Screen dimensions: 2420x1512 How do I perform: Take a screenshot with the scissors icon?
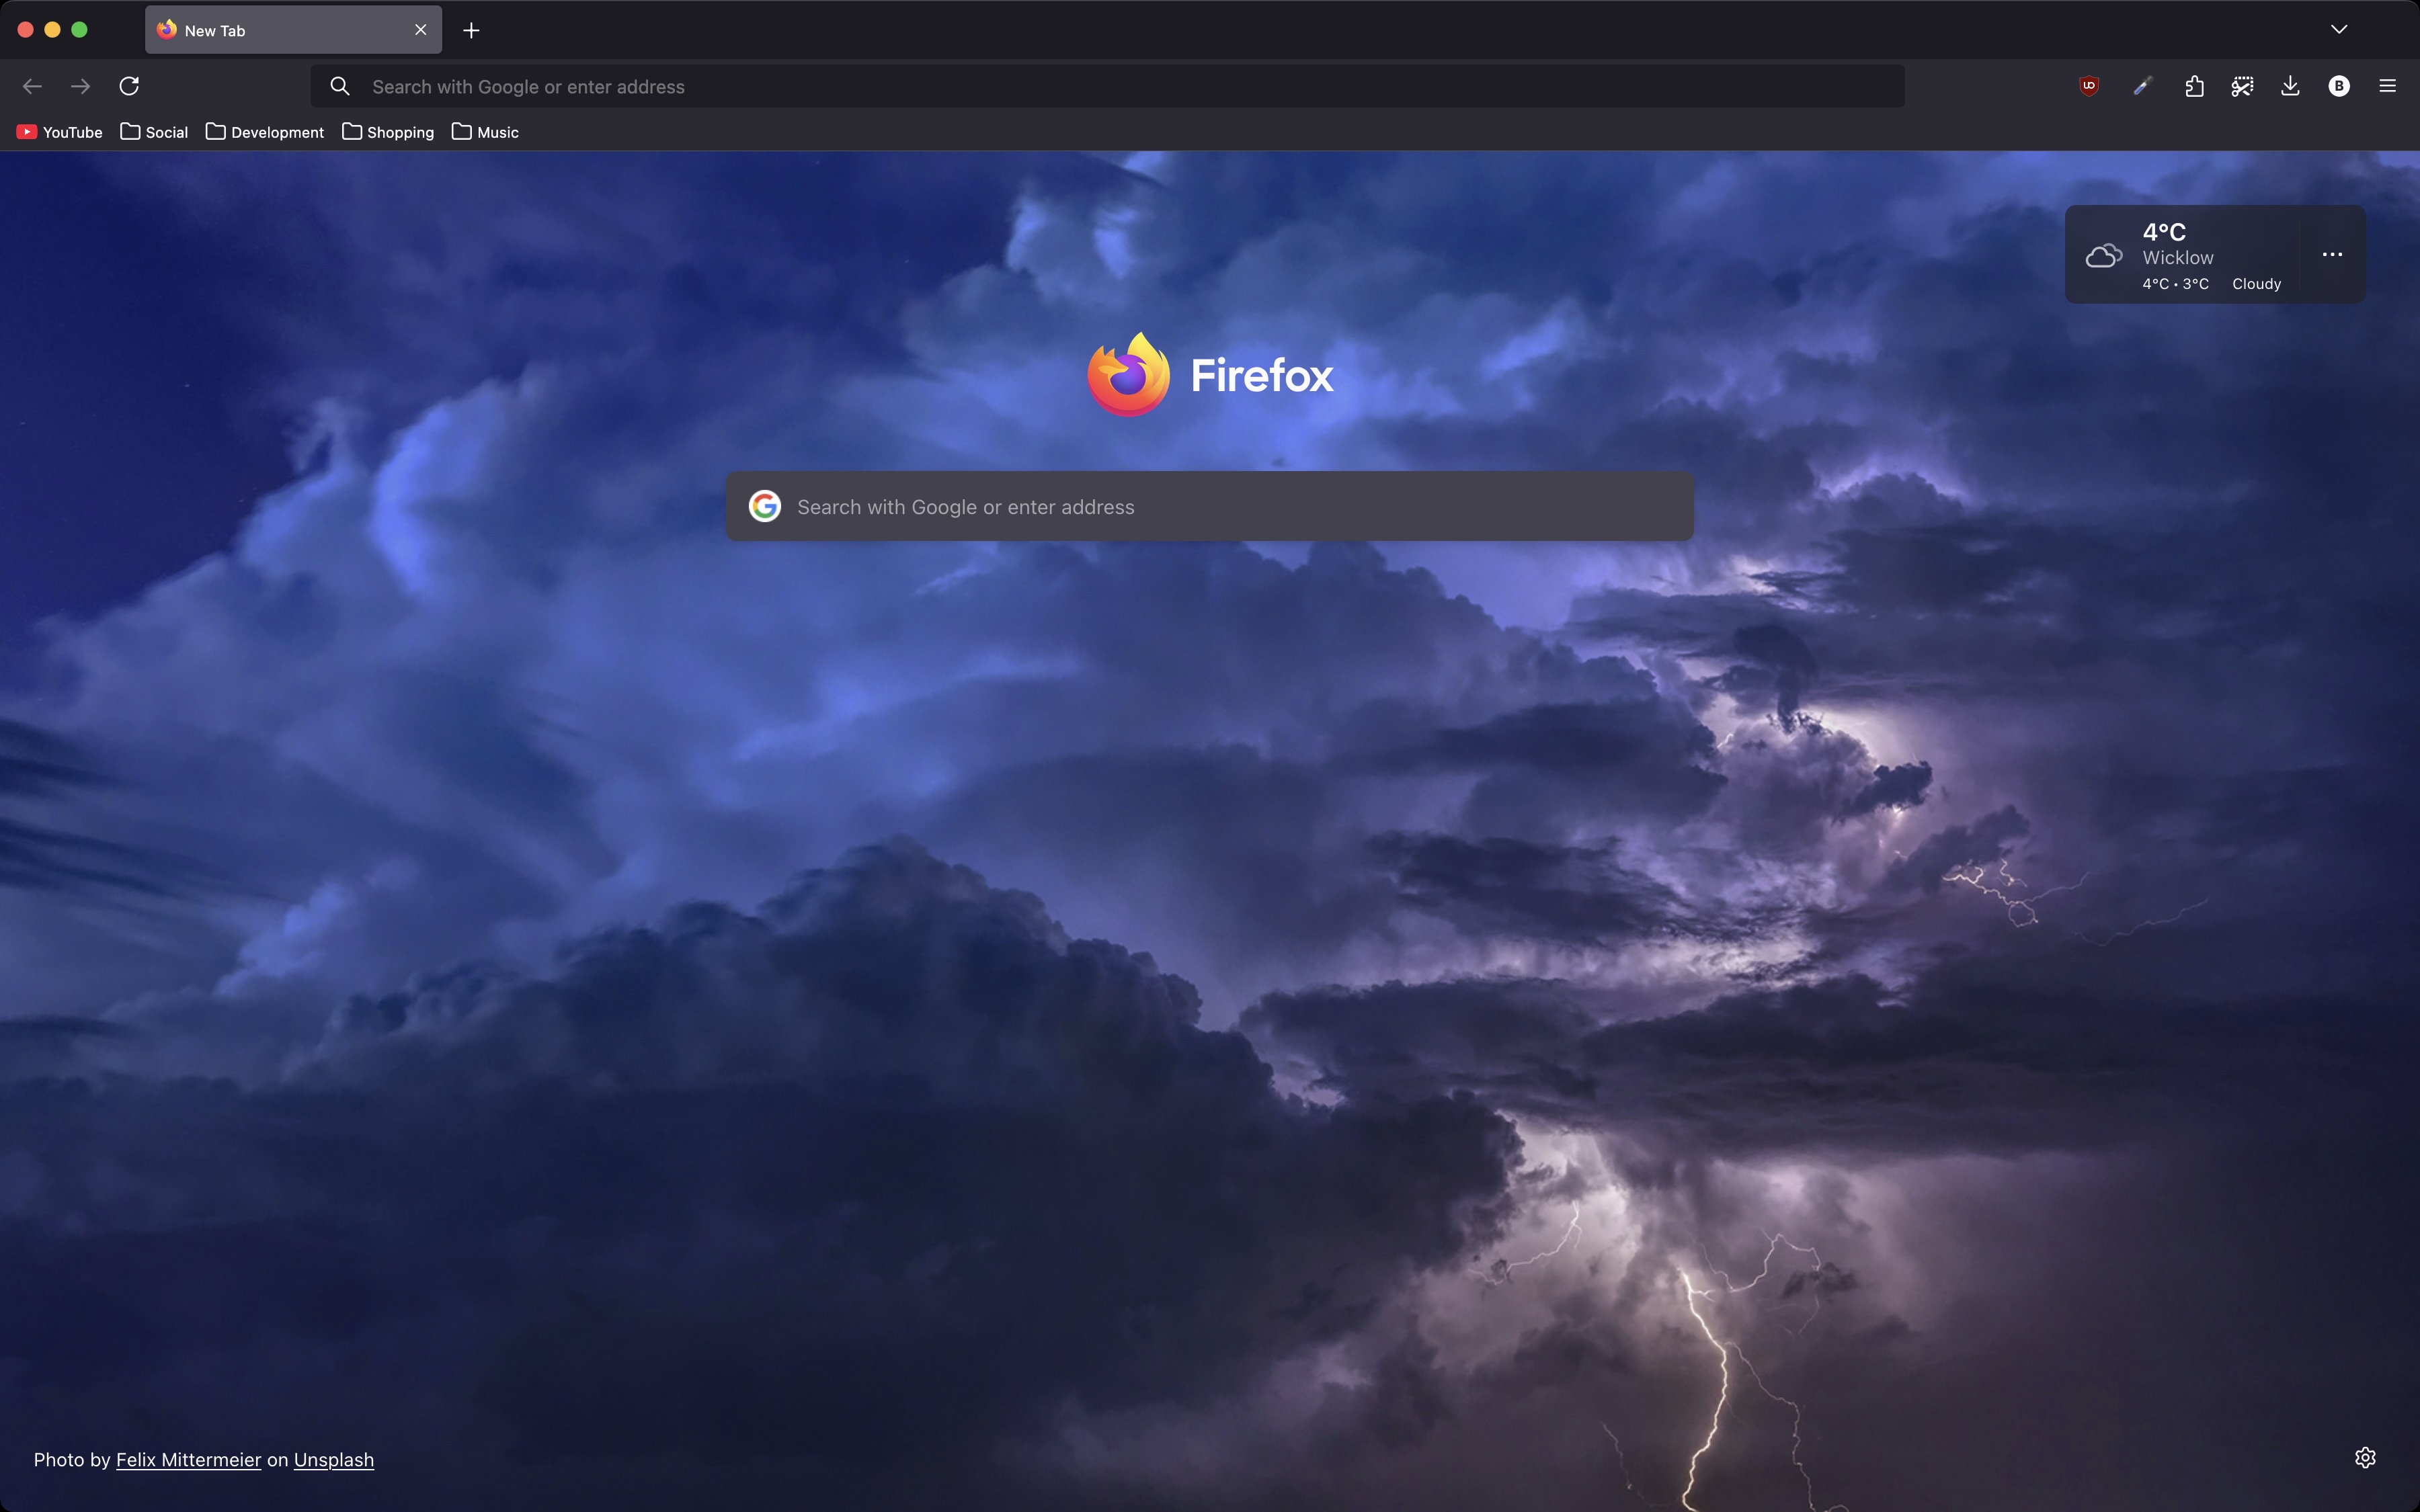click(x=2242, y=86)
